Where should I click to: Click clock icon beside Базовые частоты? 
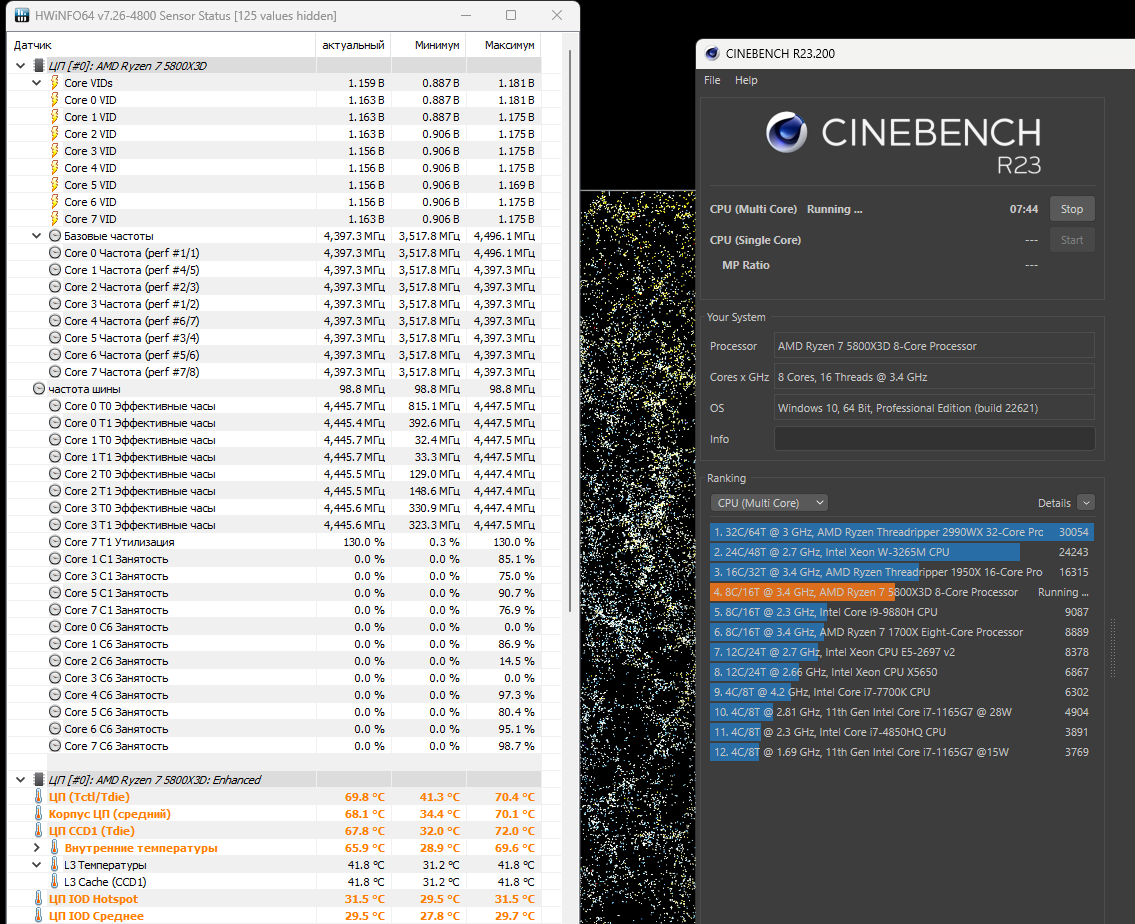pos(55,236)
